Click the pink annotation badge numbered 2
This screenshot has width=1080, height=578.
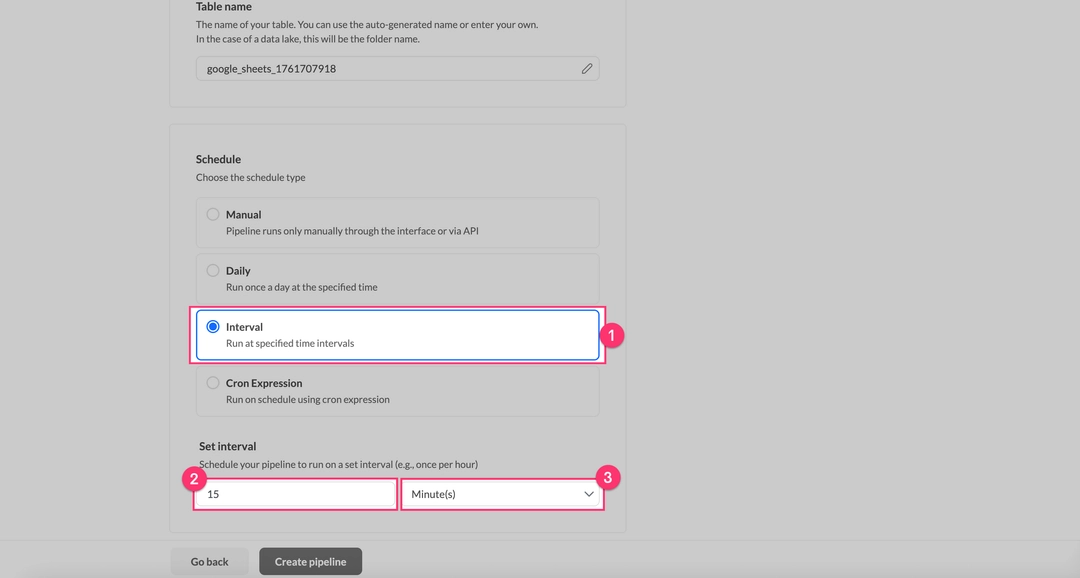[194, 478]
